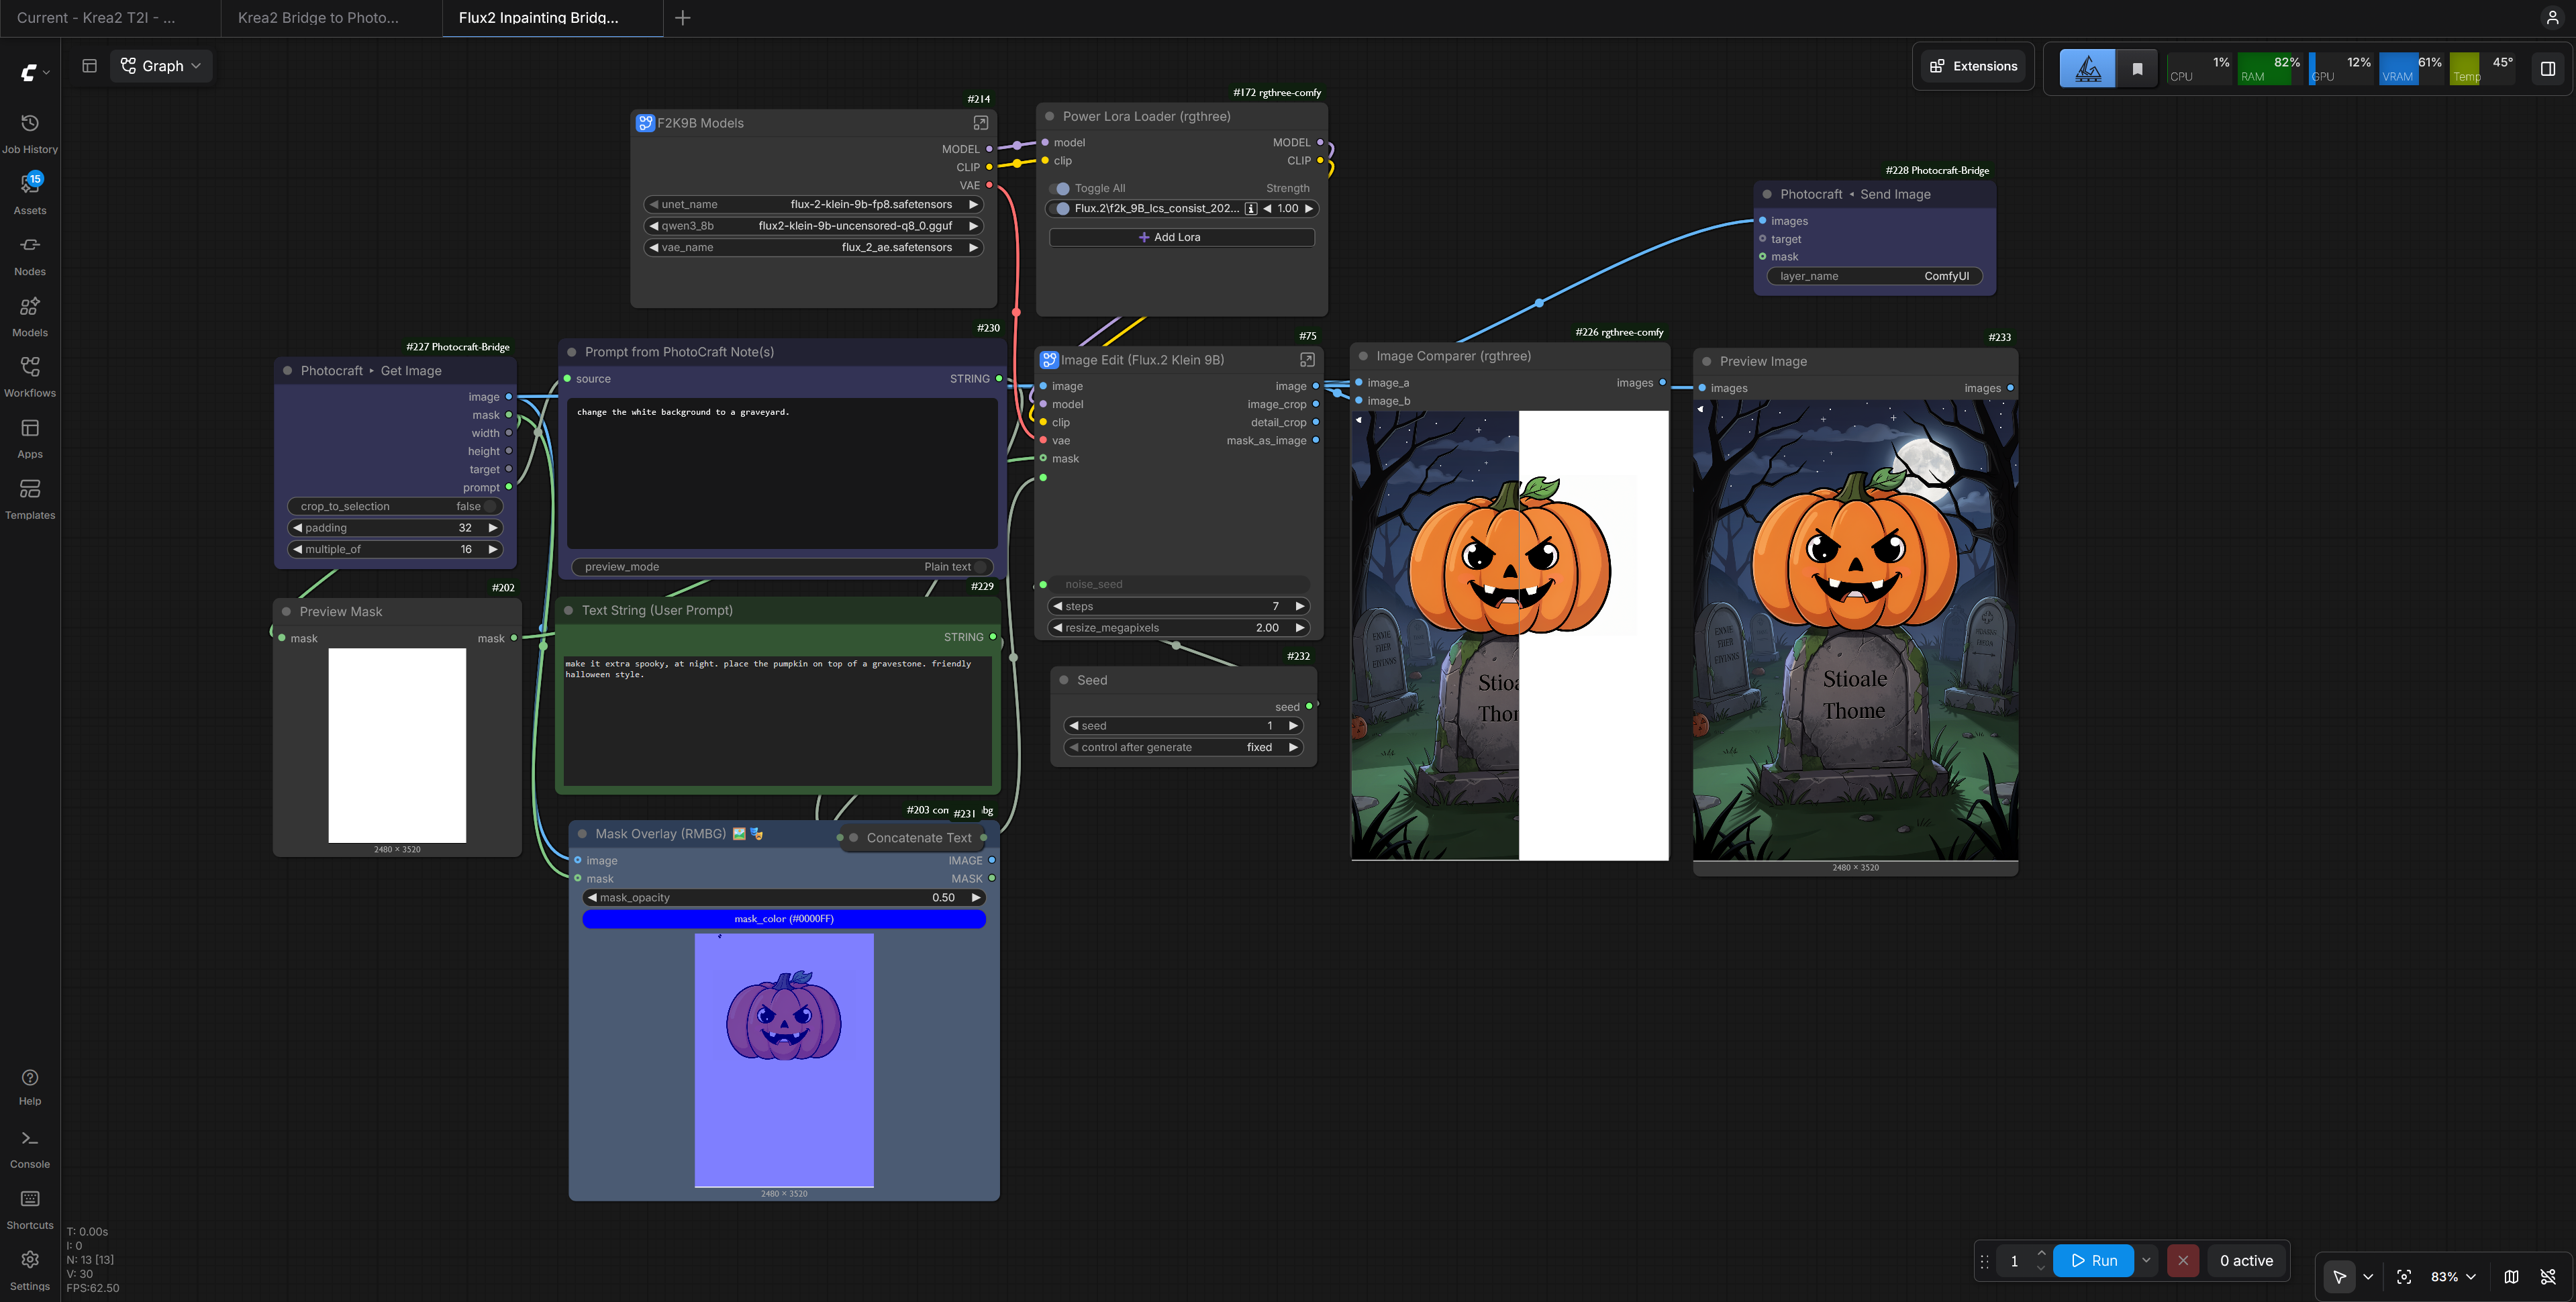
Task: Click the fit view icon
Action: pos(2405,1277)
